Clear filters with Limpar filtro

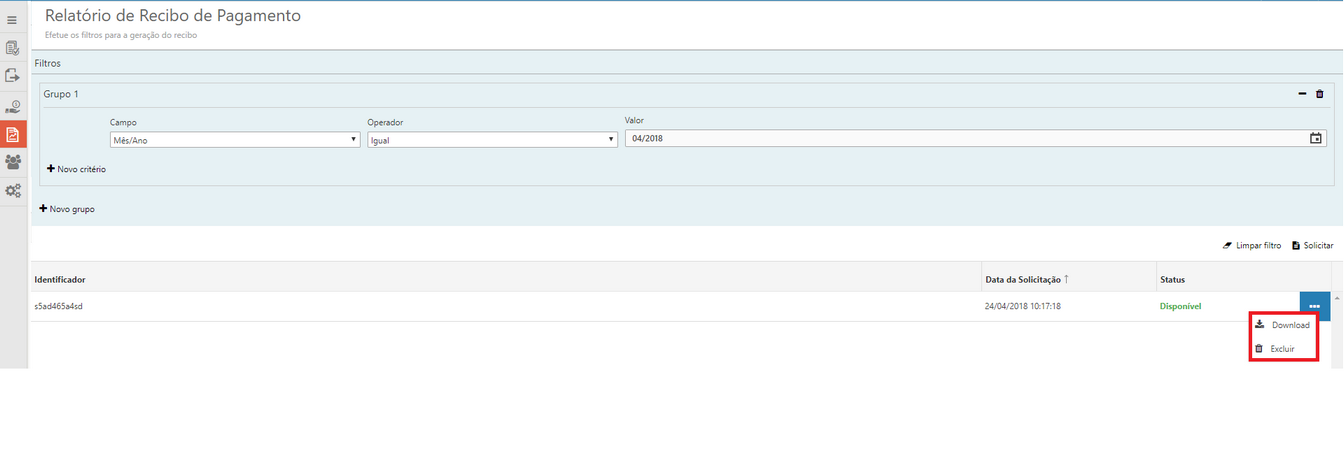pyautogui.click(x=1252, y=245)
